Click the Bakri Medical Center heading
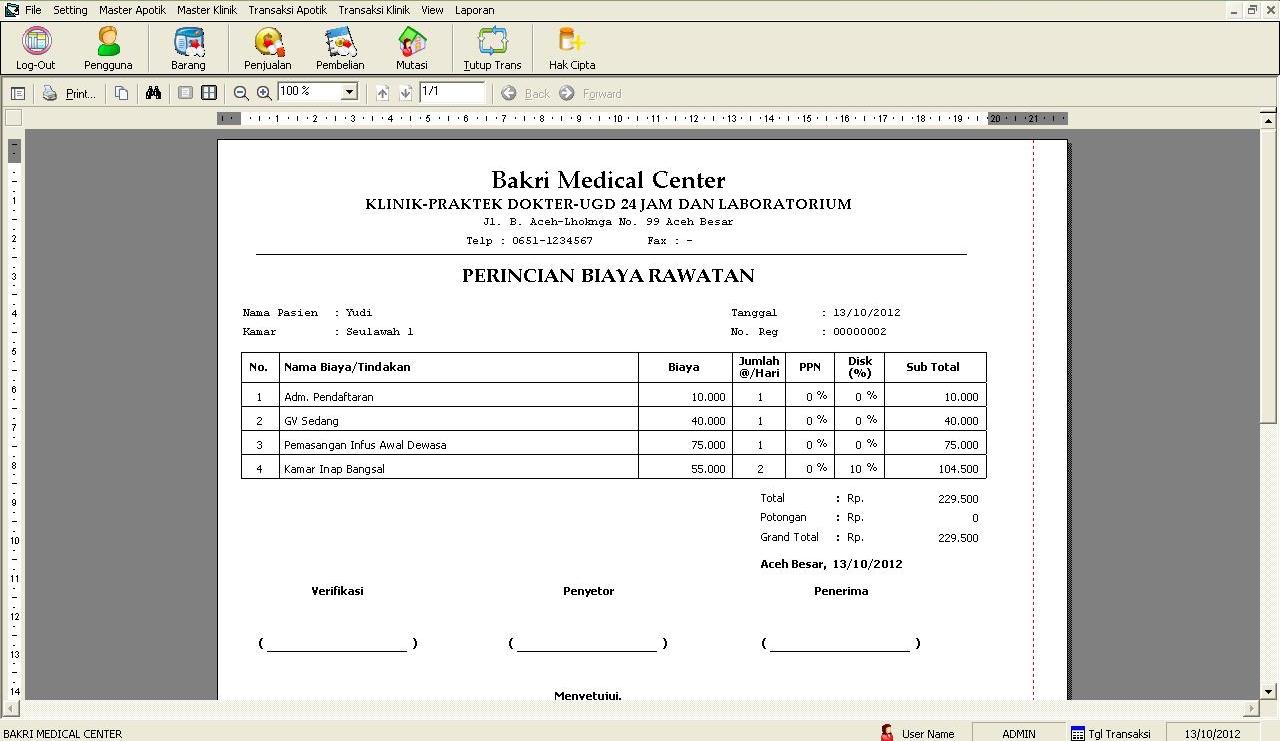The image size is (1280, 741). pyautogui.click(x=608, y=180)
